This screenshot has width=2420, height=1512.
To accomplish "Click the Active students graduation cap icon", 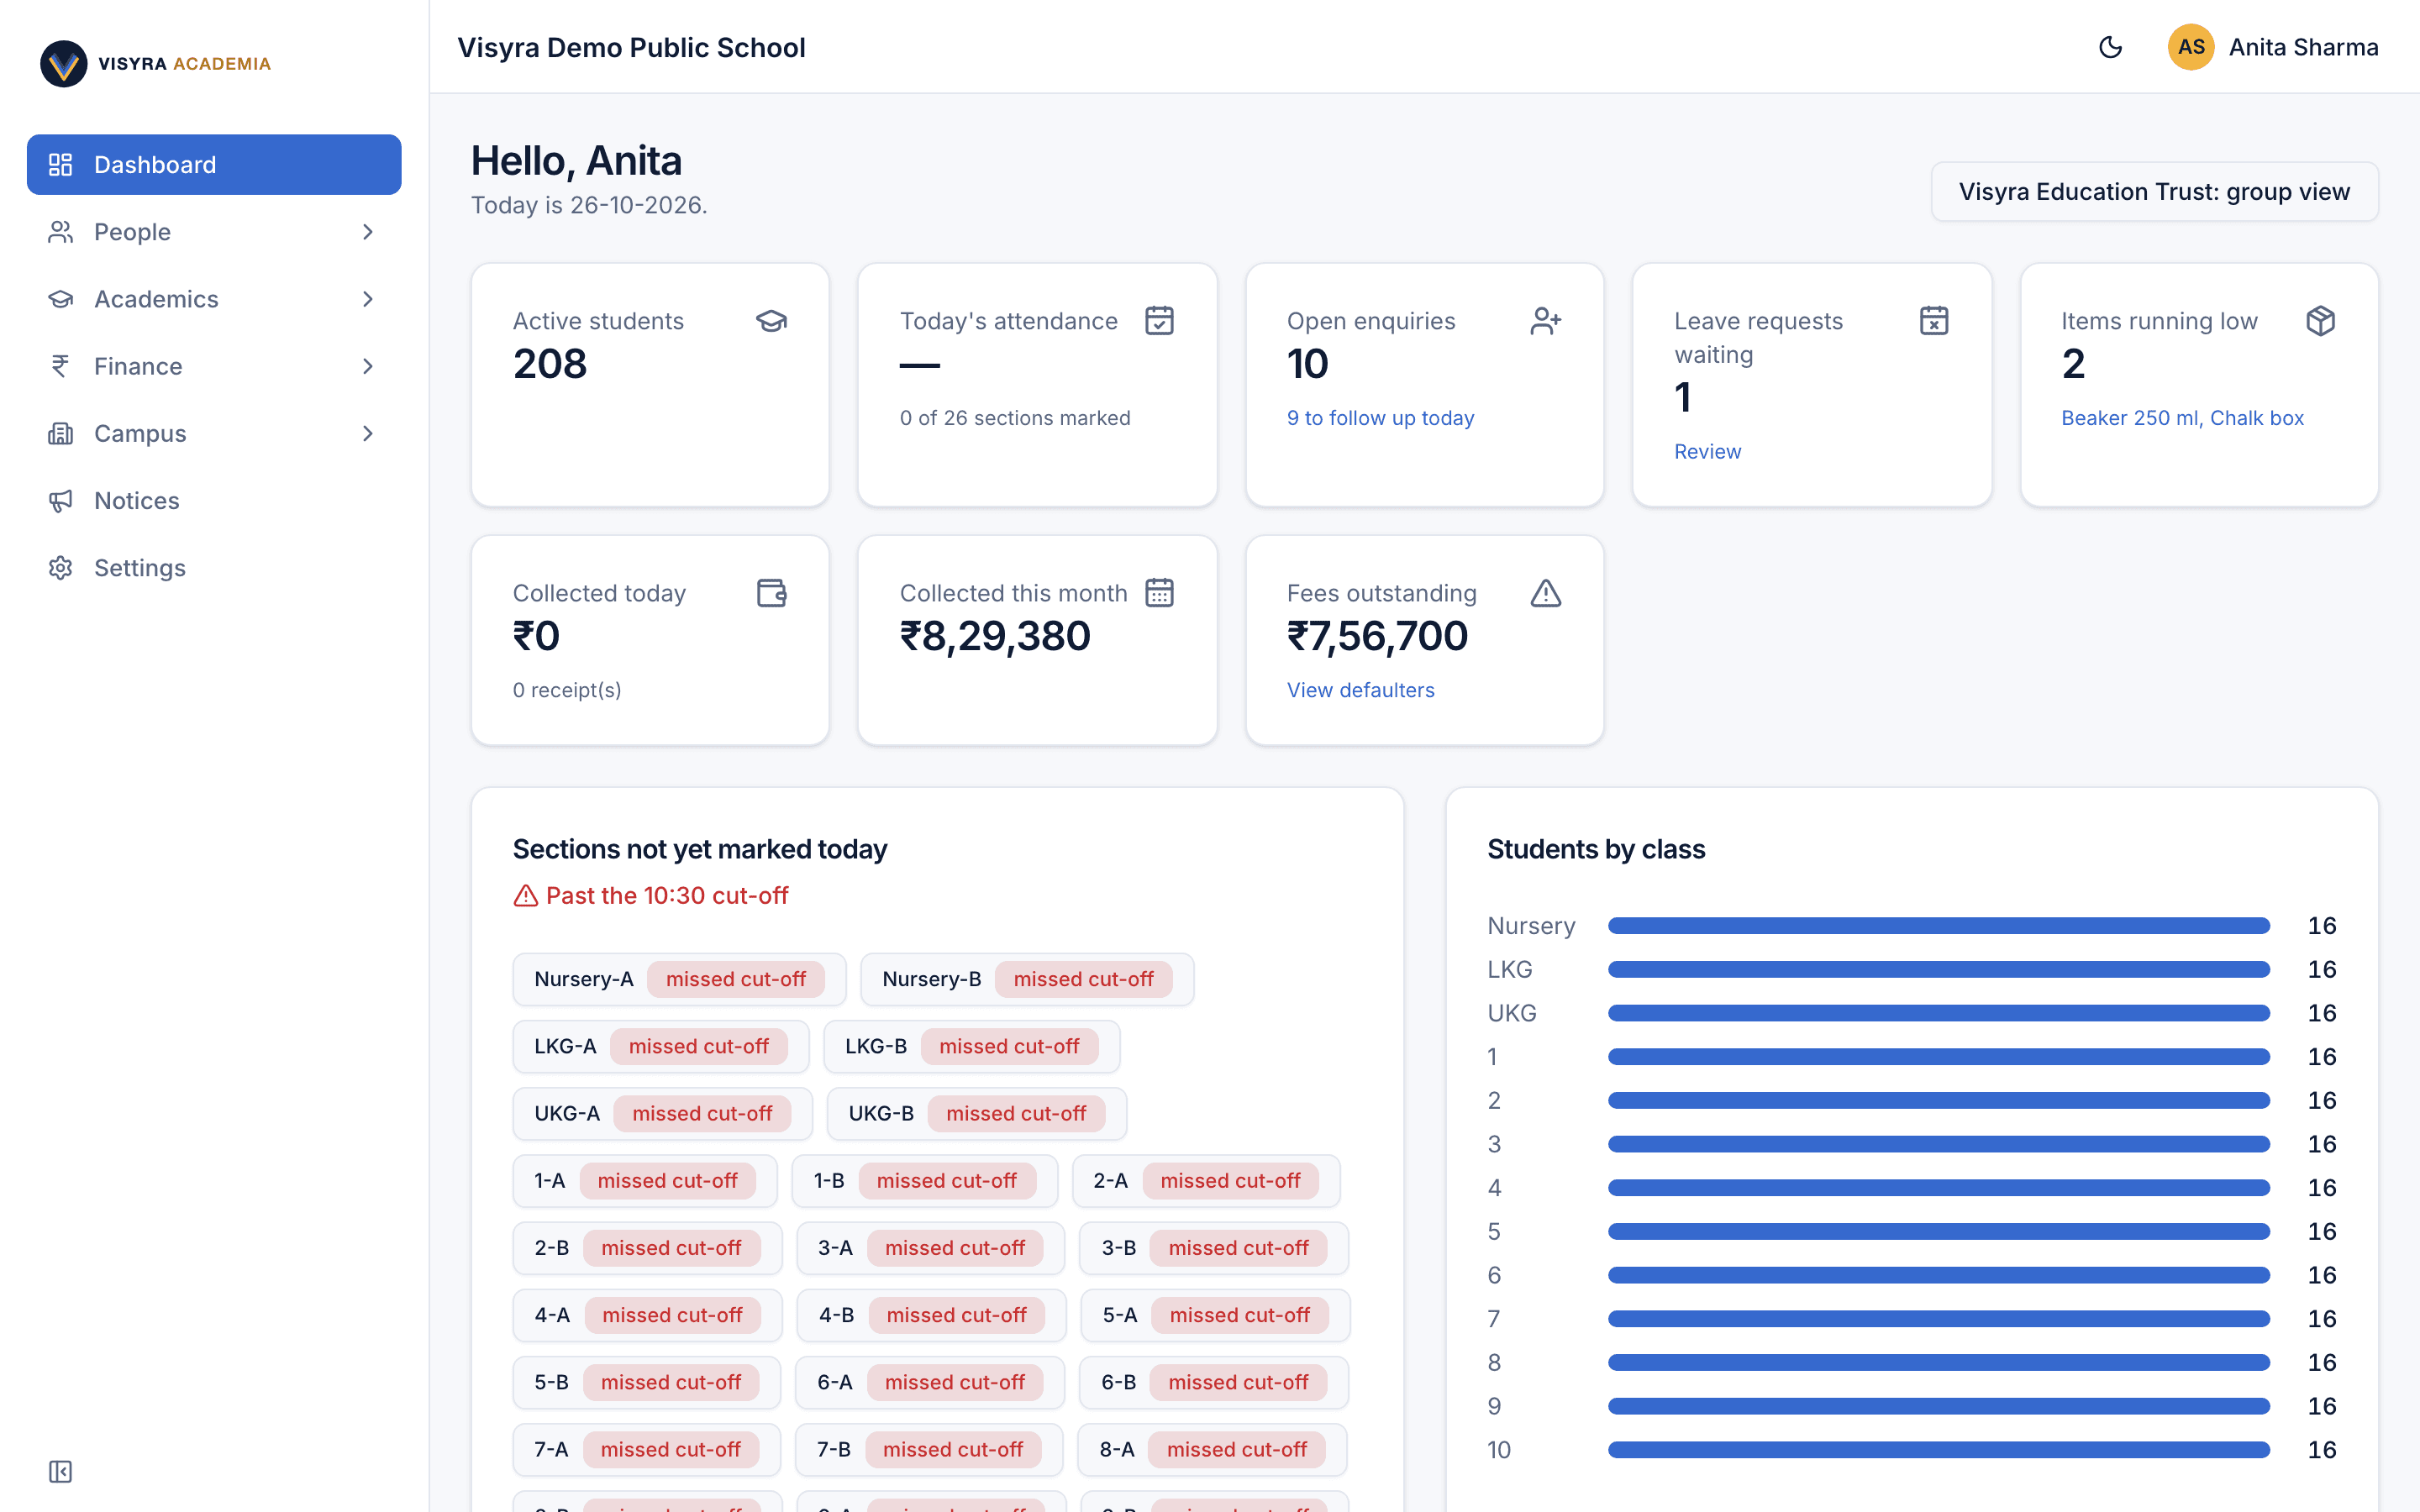I will (771, 321).
